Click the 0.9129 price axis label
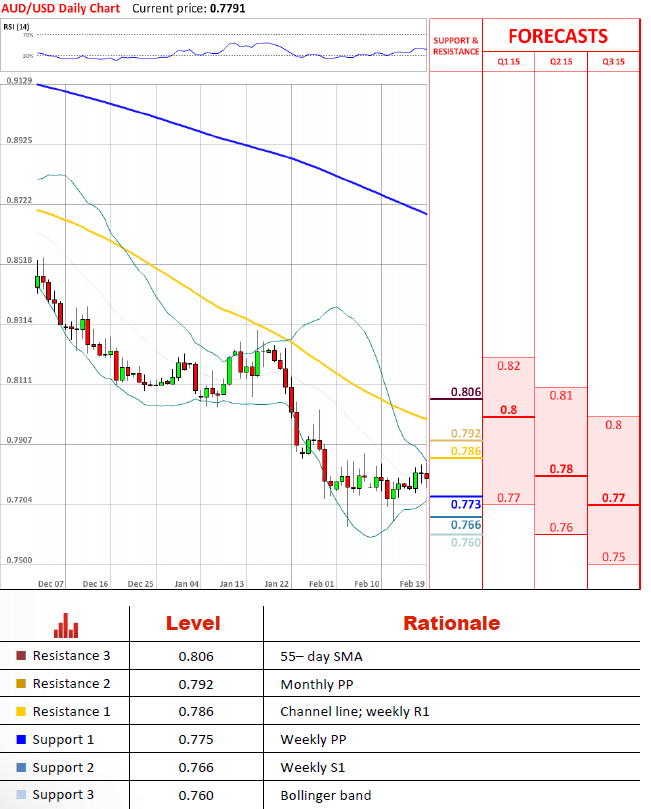The height and width of the screenshot is (809, 651). click(19, 80)
